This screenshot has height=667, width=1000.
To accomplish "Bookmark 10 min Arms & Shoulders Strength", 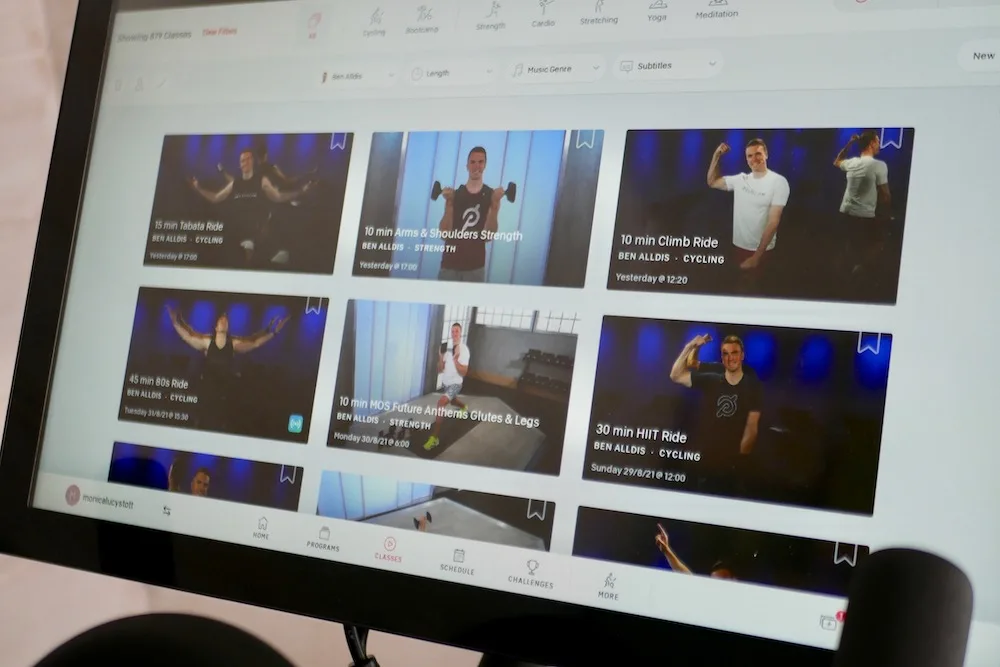I will 585,138.
